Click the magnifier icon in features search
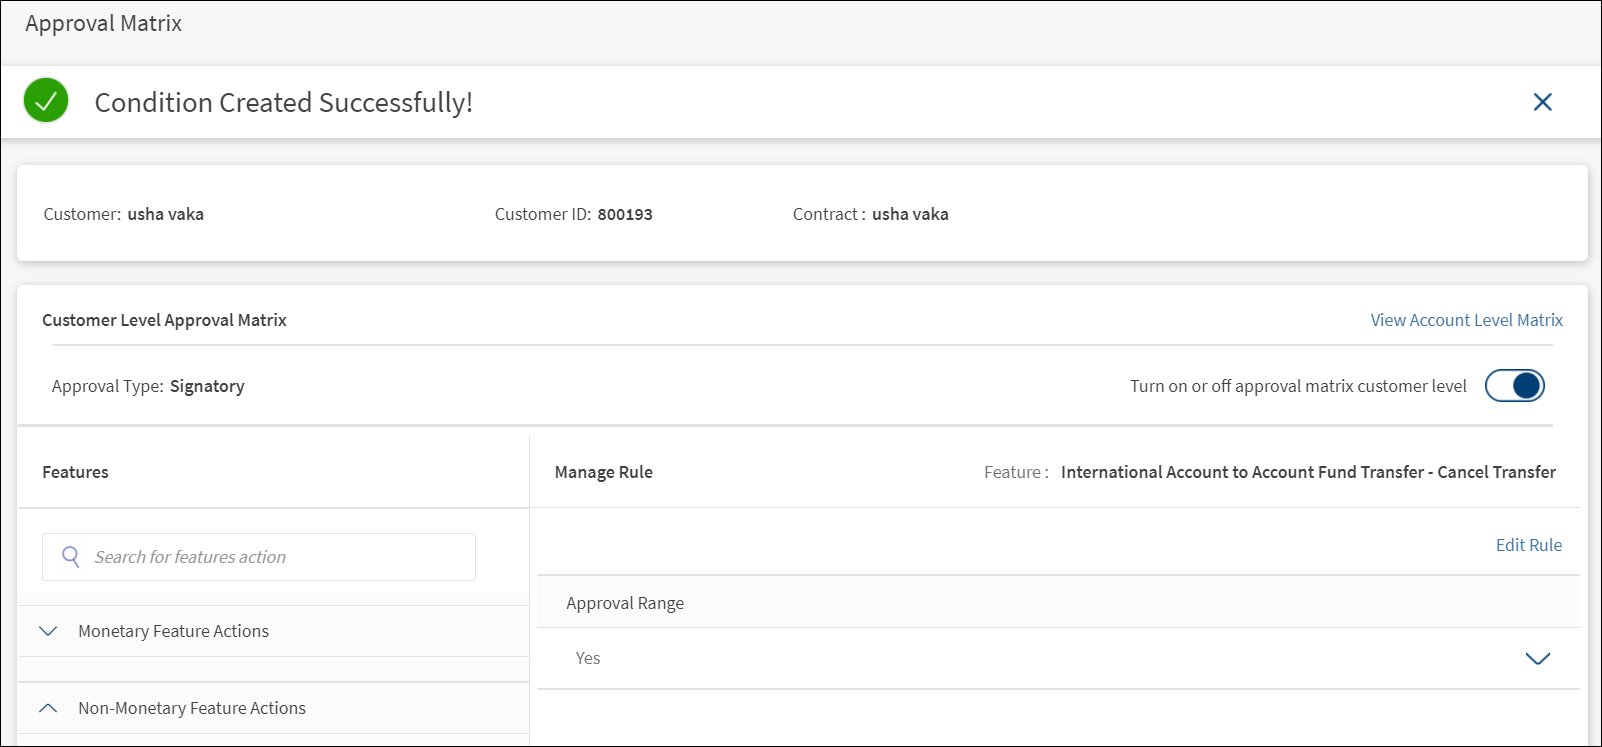This screenshot has width=1602, height=747. pos(71,556)
